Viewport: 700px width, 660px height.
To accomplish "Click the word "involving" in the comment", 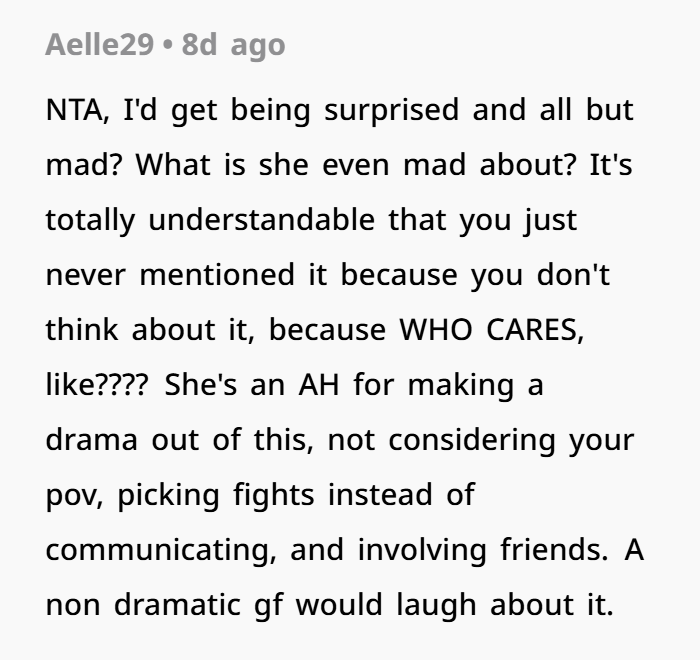I will point(422,550).
